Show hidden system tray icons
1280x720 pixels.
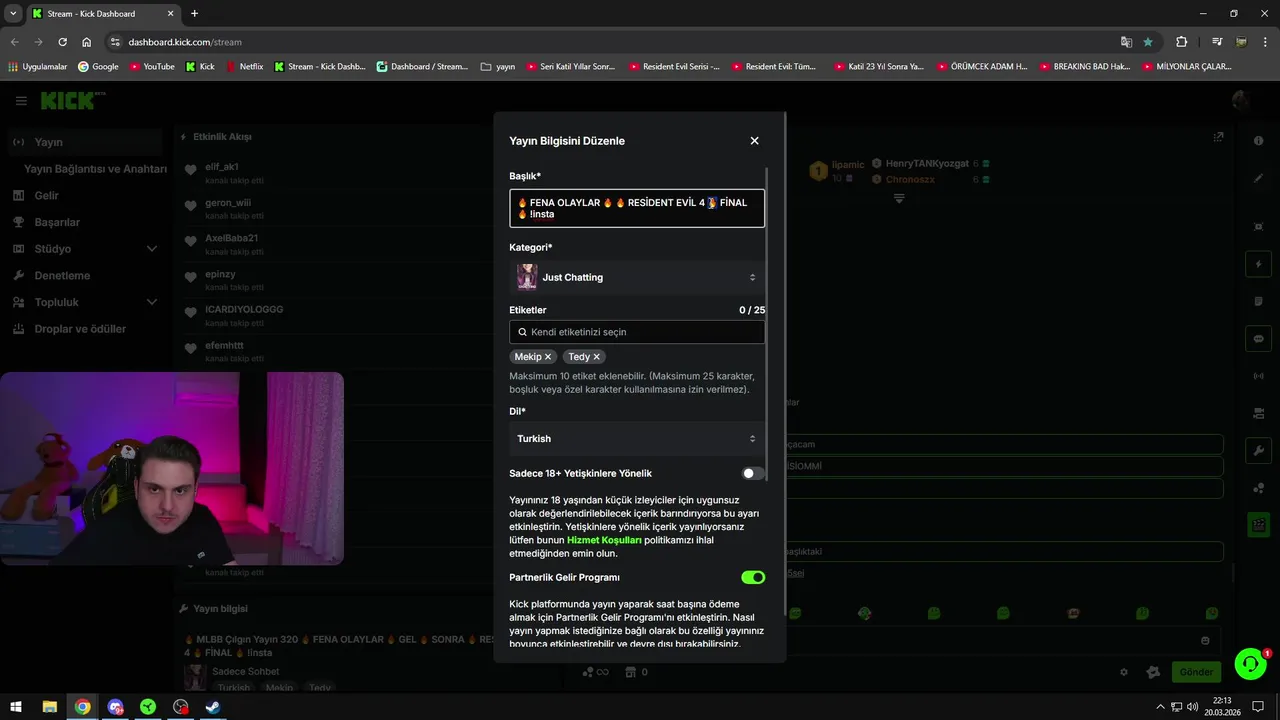point(1160,707)
